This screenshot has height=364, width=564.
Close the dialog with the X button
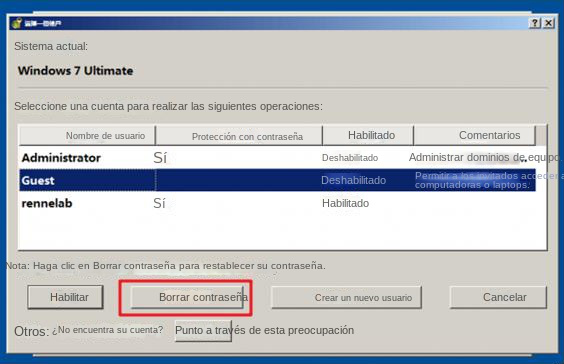coord(548,23)
